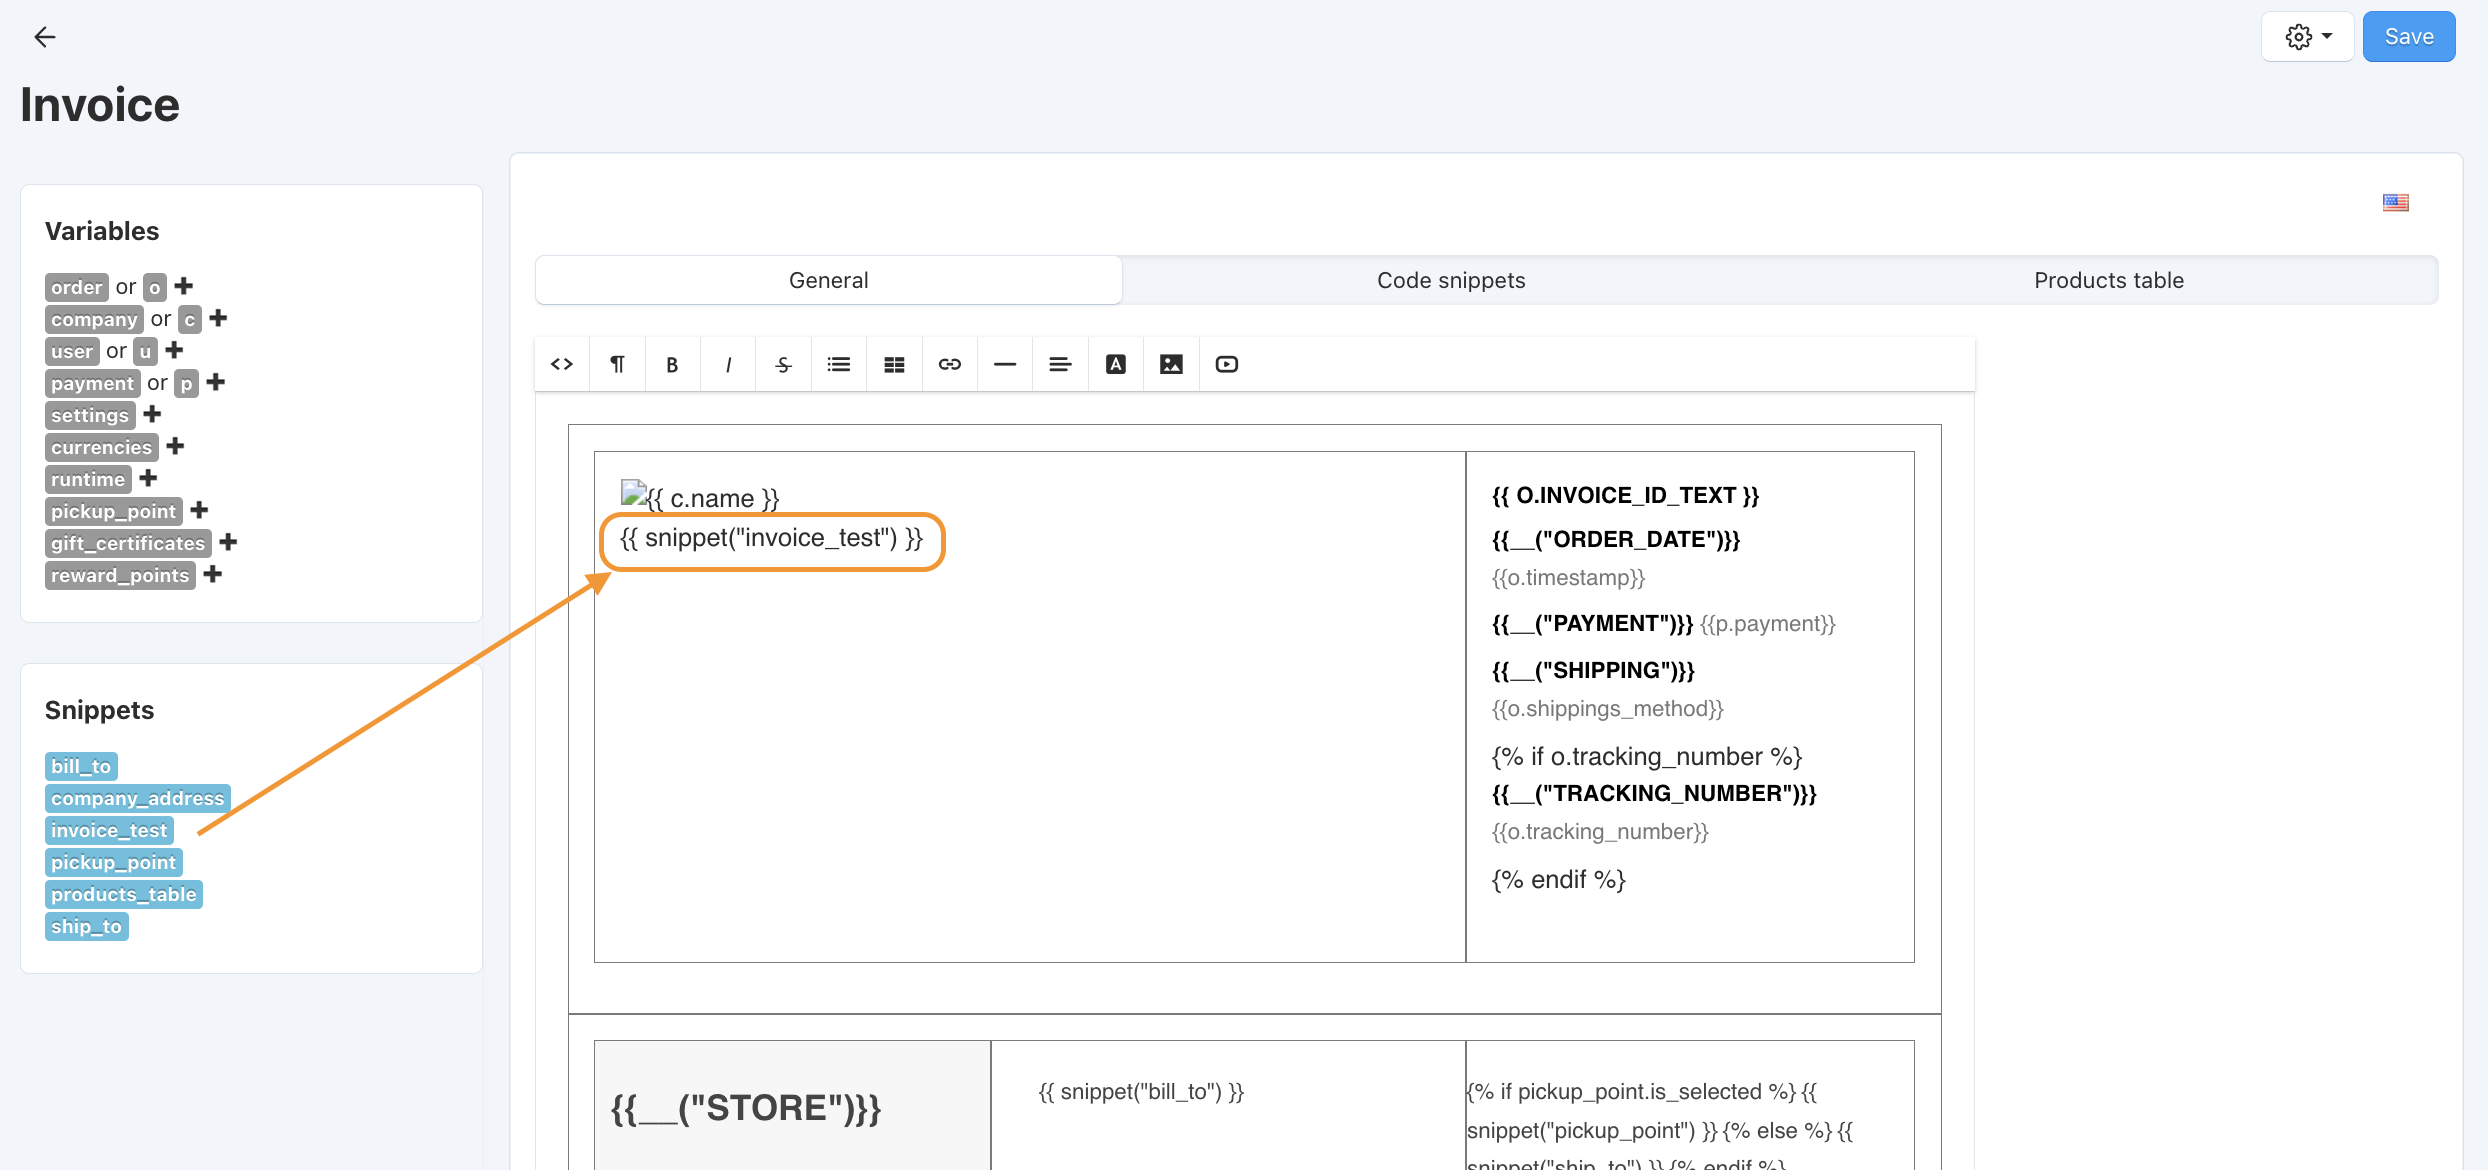Apply strikethrough formatting
2488x1170 pixels.
click(x=783, y=364)
